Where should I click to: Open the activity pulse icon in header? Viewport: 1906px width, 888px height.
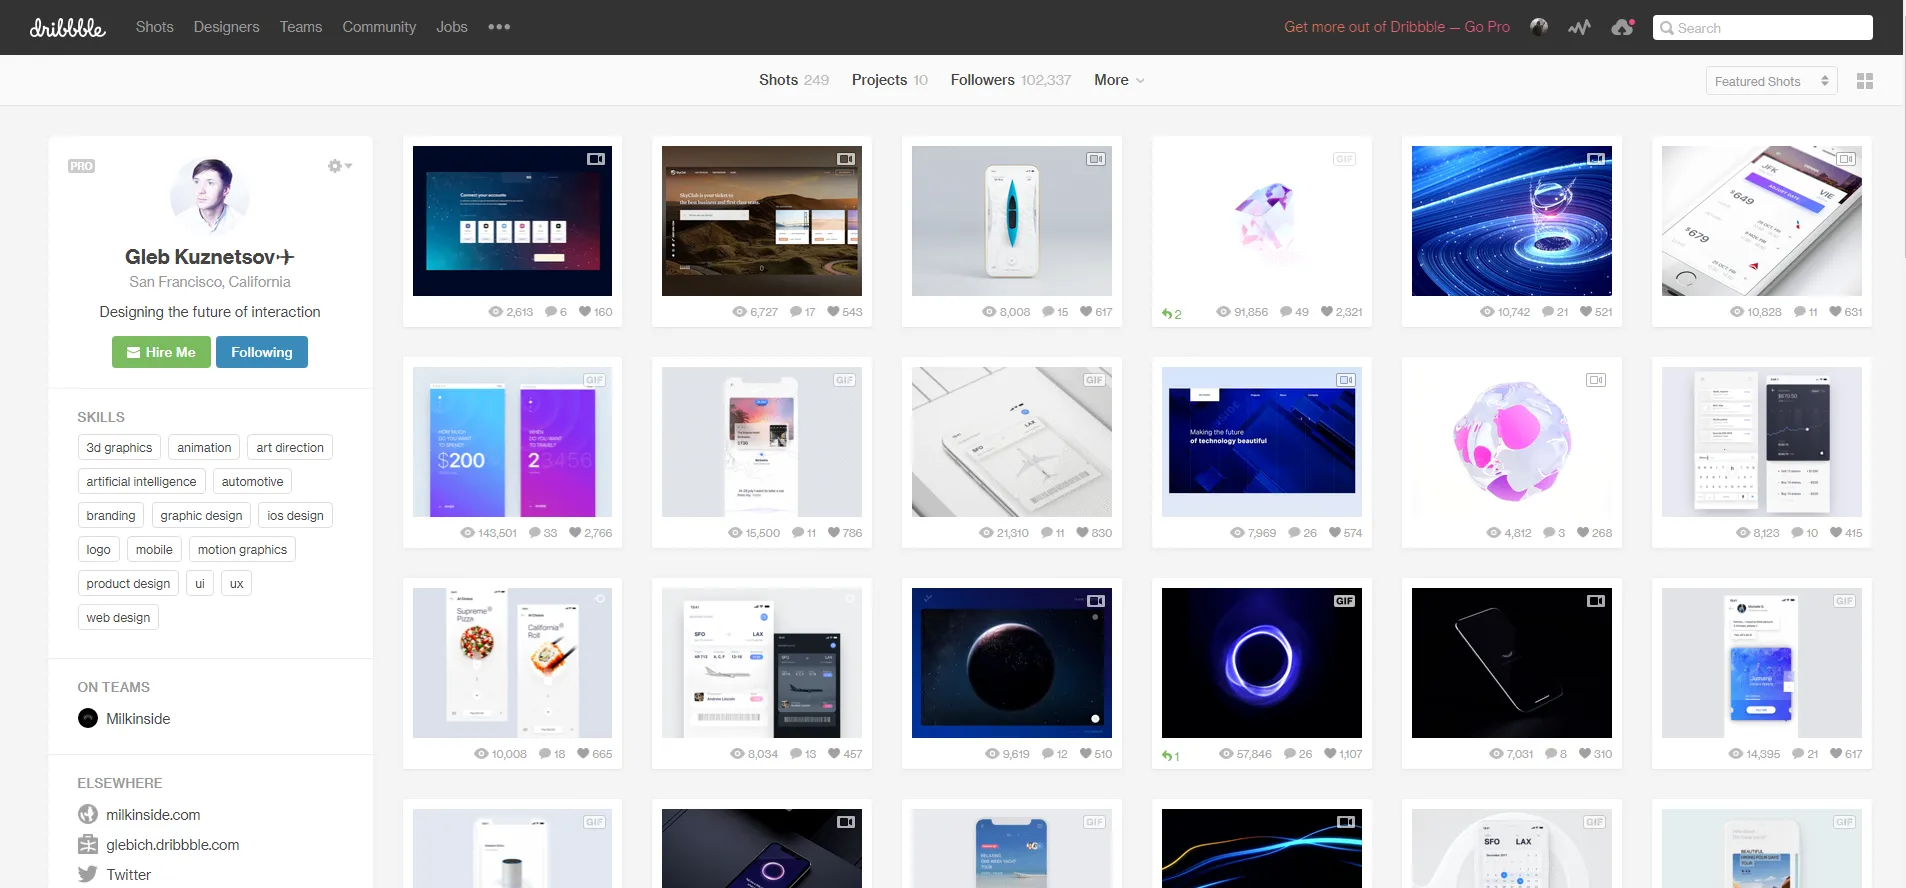tap(1579, 28)
